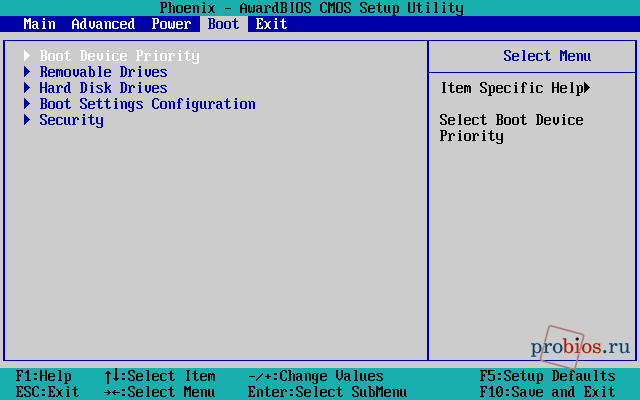Click F5:Setup Defaults in footer
640x400 pixels.
pyautogui.click(x=547, y=376)
